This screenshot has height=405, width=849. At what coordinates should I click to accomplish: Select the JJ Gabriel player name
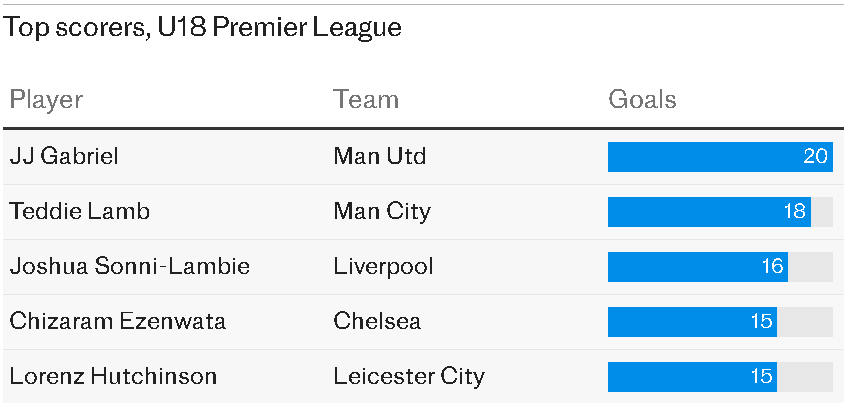[x=64, y=156]
